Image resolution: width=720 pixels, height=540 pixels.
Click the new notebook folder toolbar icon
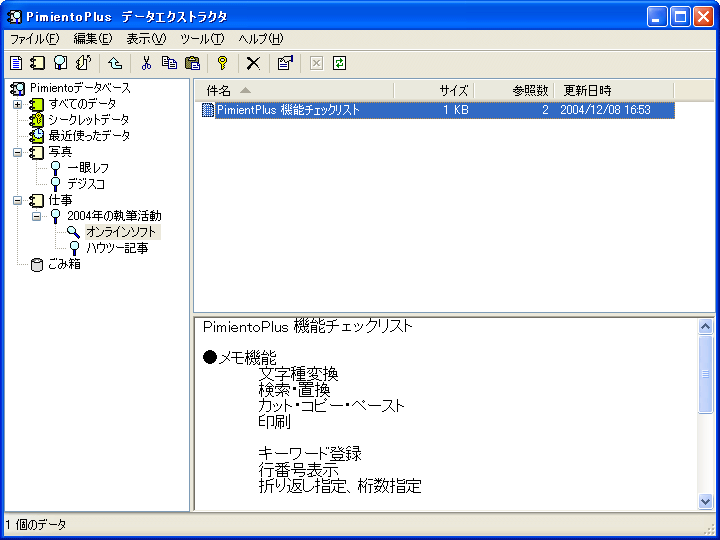[x=38, y=63]
